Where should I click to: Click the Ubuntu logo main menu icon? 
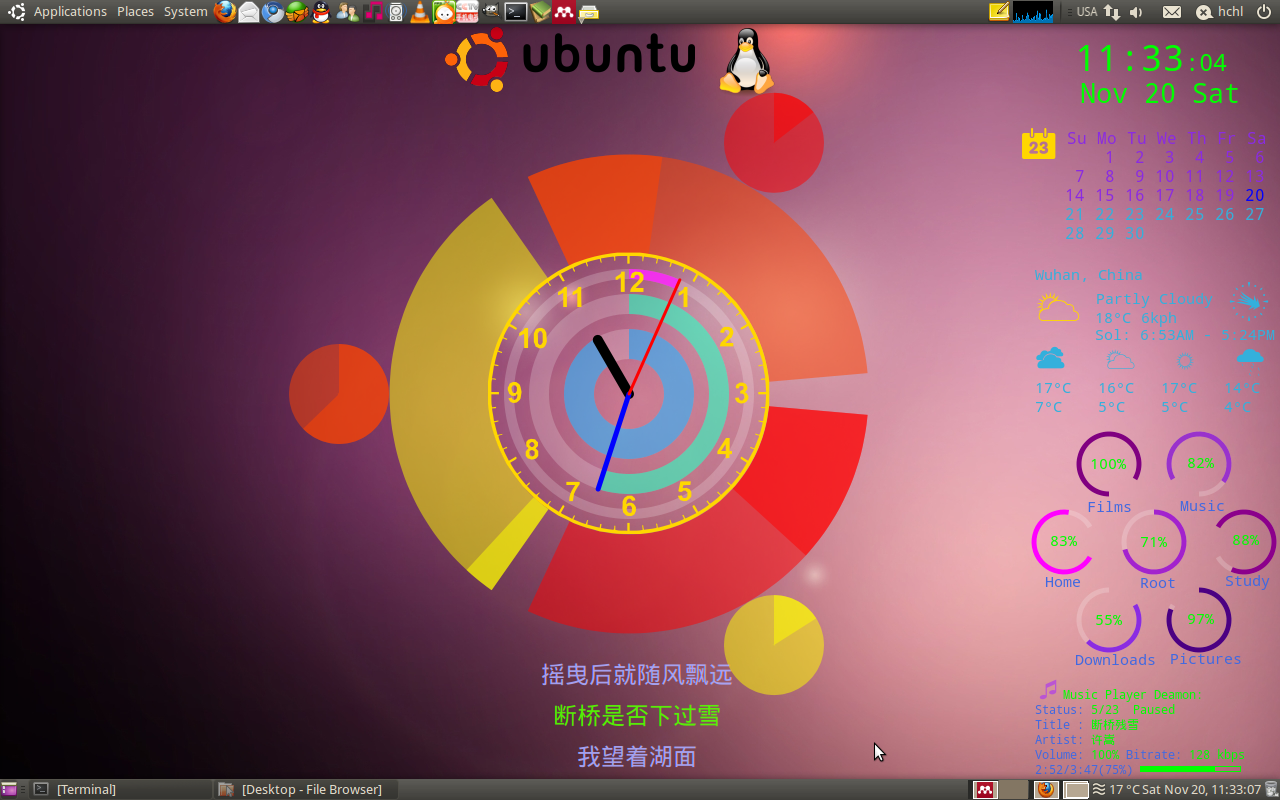click(17, 12)
